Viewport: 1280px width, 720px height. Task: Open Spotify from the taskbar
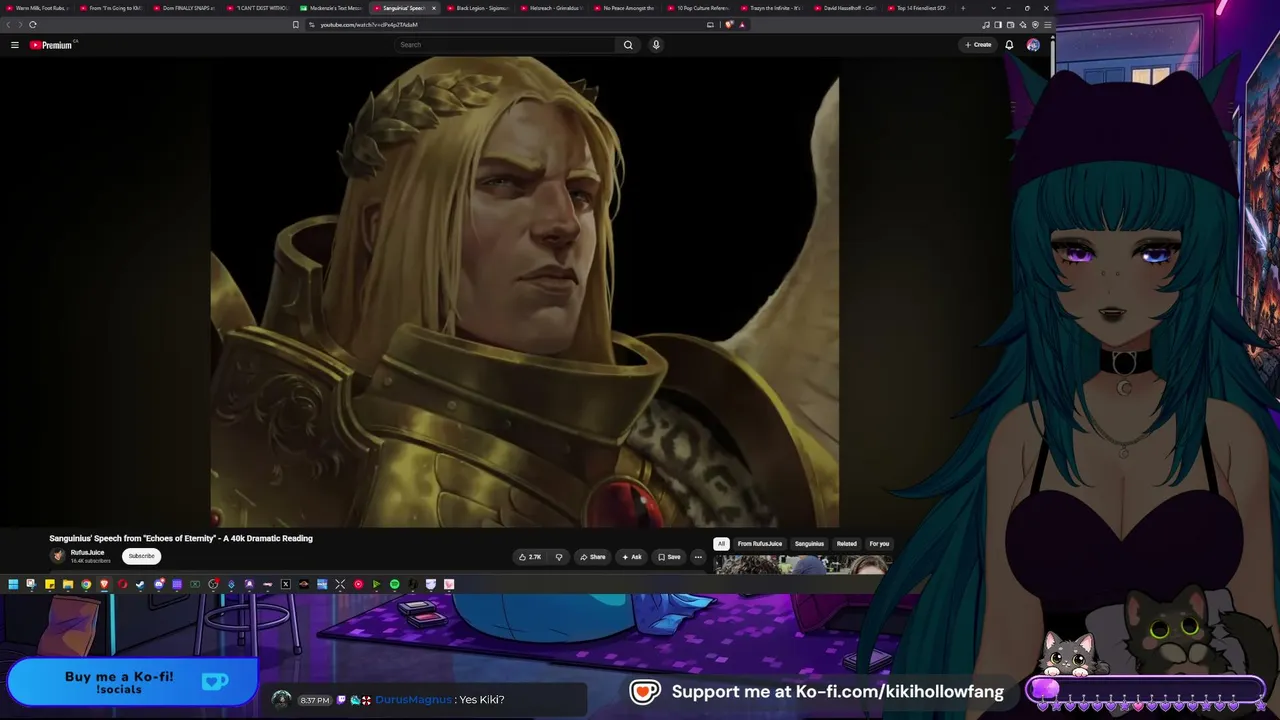[395, 584]
